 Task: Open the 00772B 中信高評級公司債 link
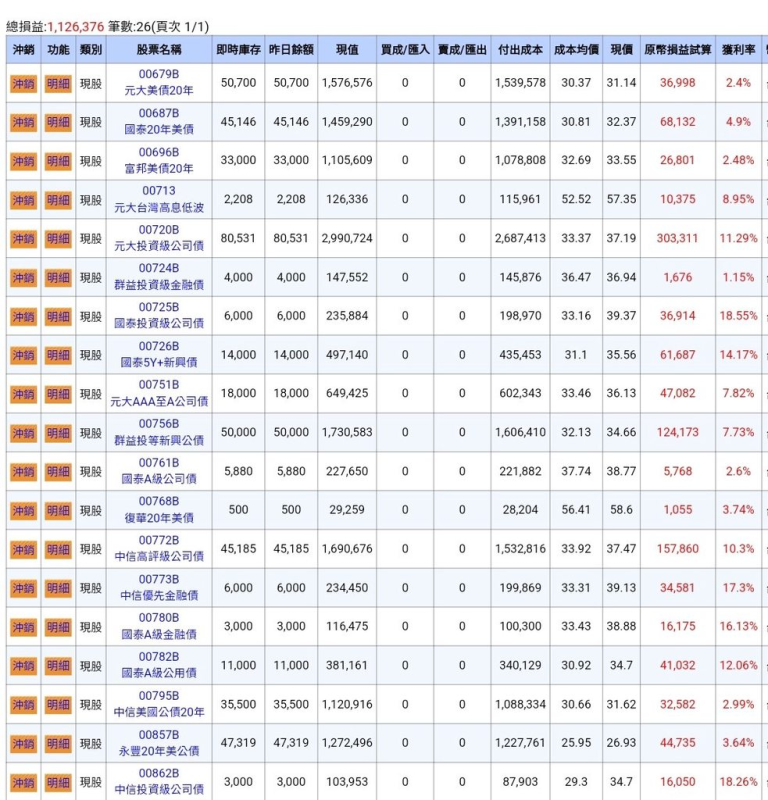coord(159,549)
